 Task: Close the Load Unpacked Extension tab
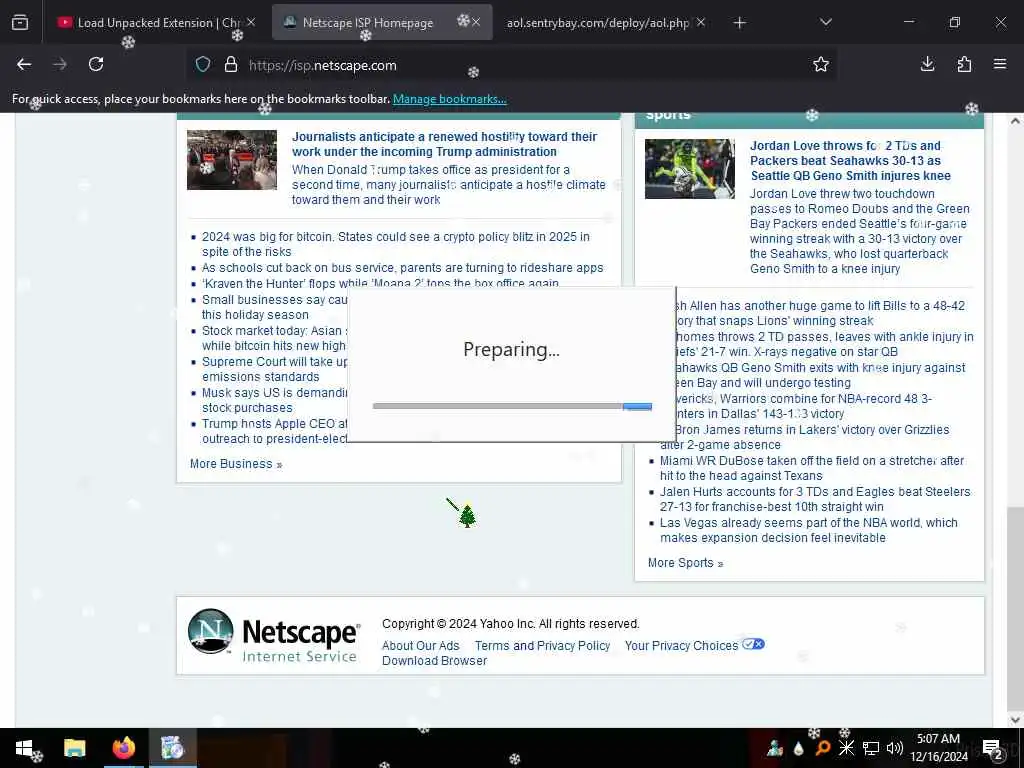[251, 22]
